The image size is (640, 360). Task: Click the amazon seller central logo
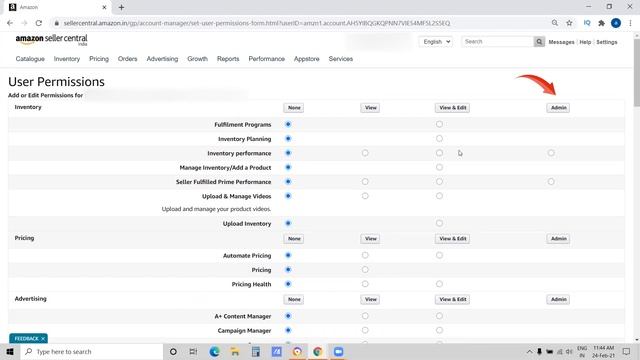[x=51, y=40]
